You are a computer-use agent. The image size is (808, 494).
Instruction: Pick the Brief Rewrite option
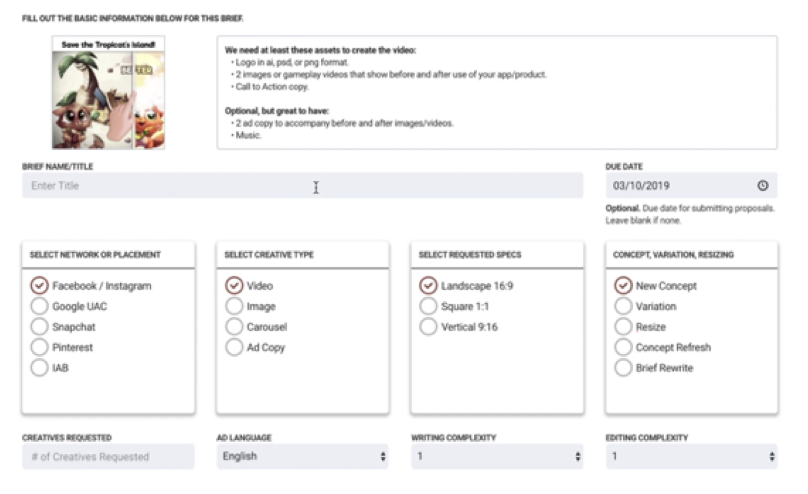point(623,368)
